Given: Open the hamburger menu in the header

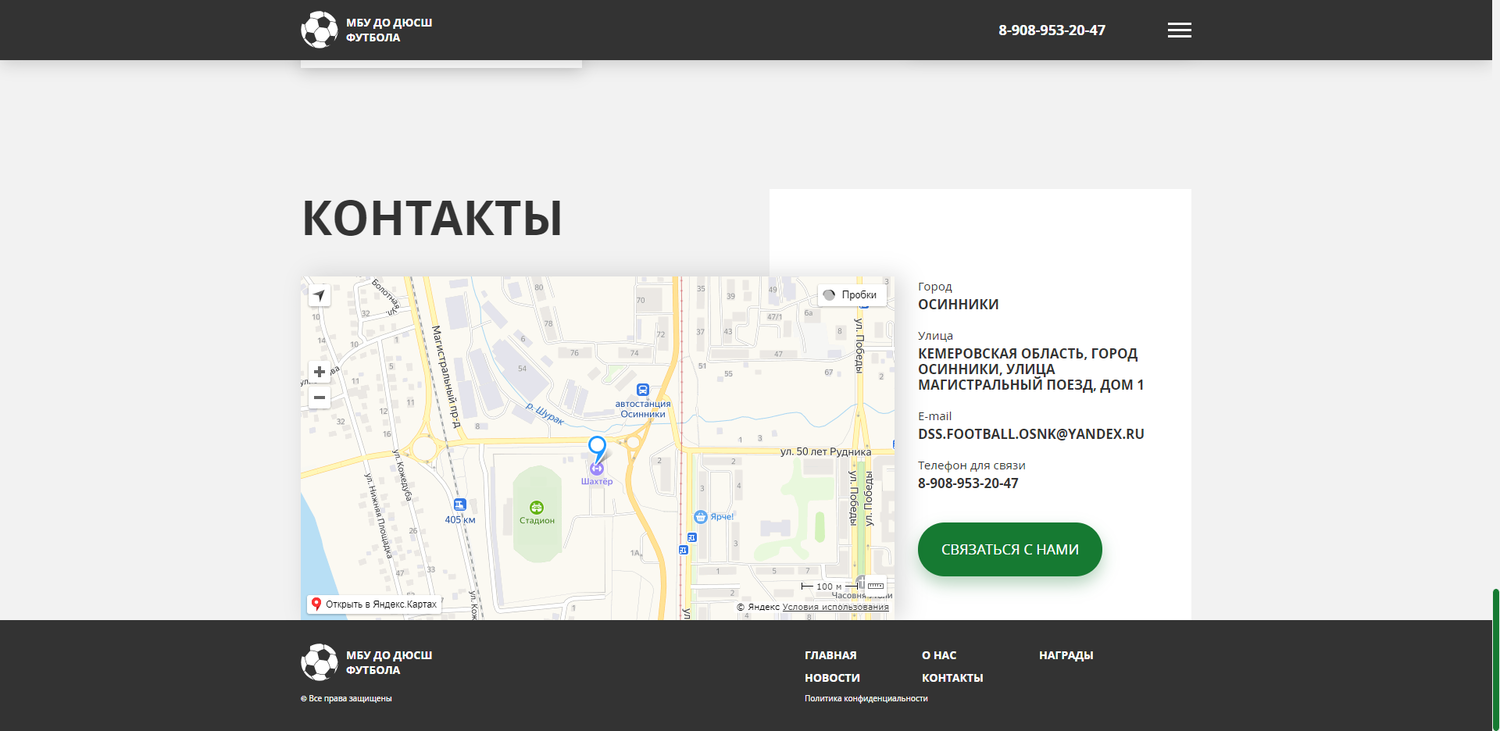Looking at the screenshot, I should 1179,30.
